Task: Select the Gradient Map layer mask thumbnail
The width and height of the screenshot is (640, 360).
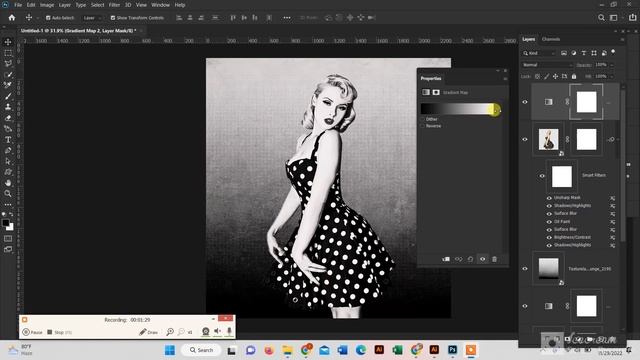Action: (x=586, y=102)
